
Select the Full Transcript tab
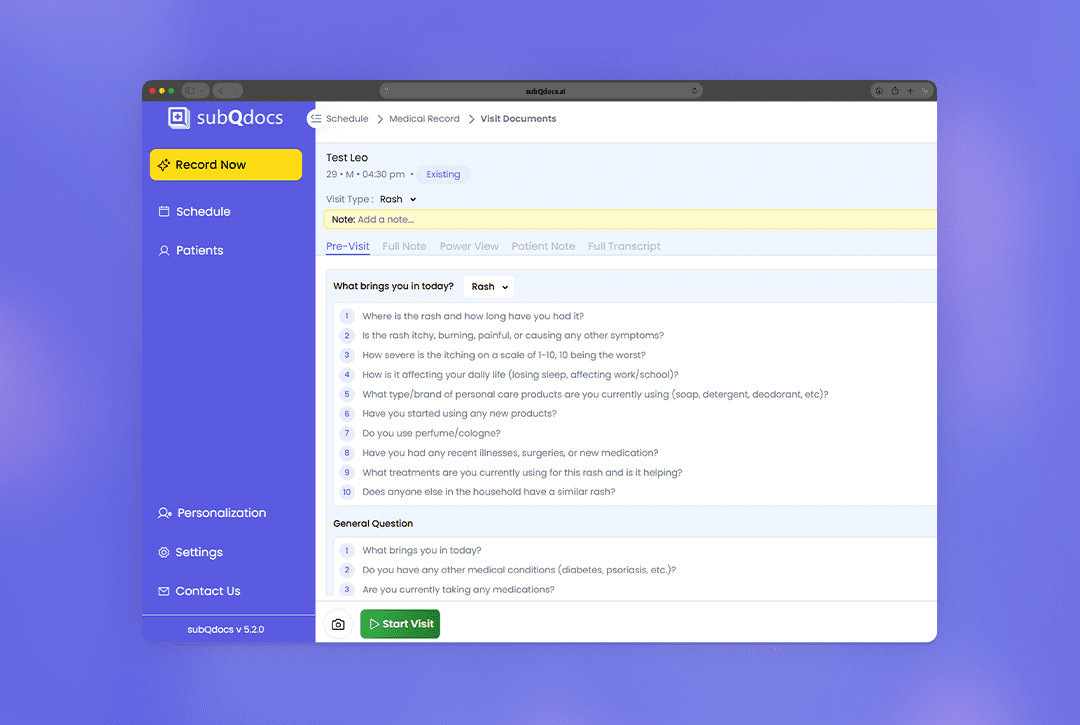(624, 246)
